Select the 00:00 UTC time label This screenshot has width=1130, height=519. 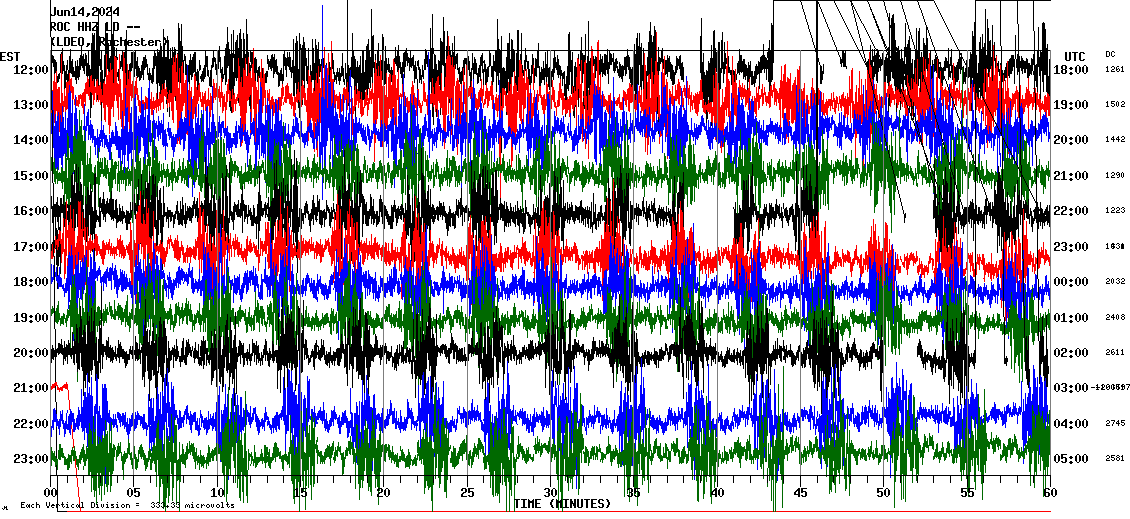(1072, 282)
